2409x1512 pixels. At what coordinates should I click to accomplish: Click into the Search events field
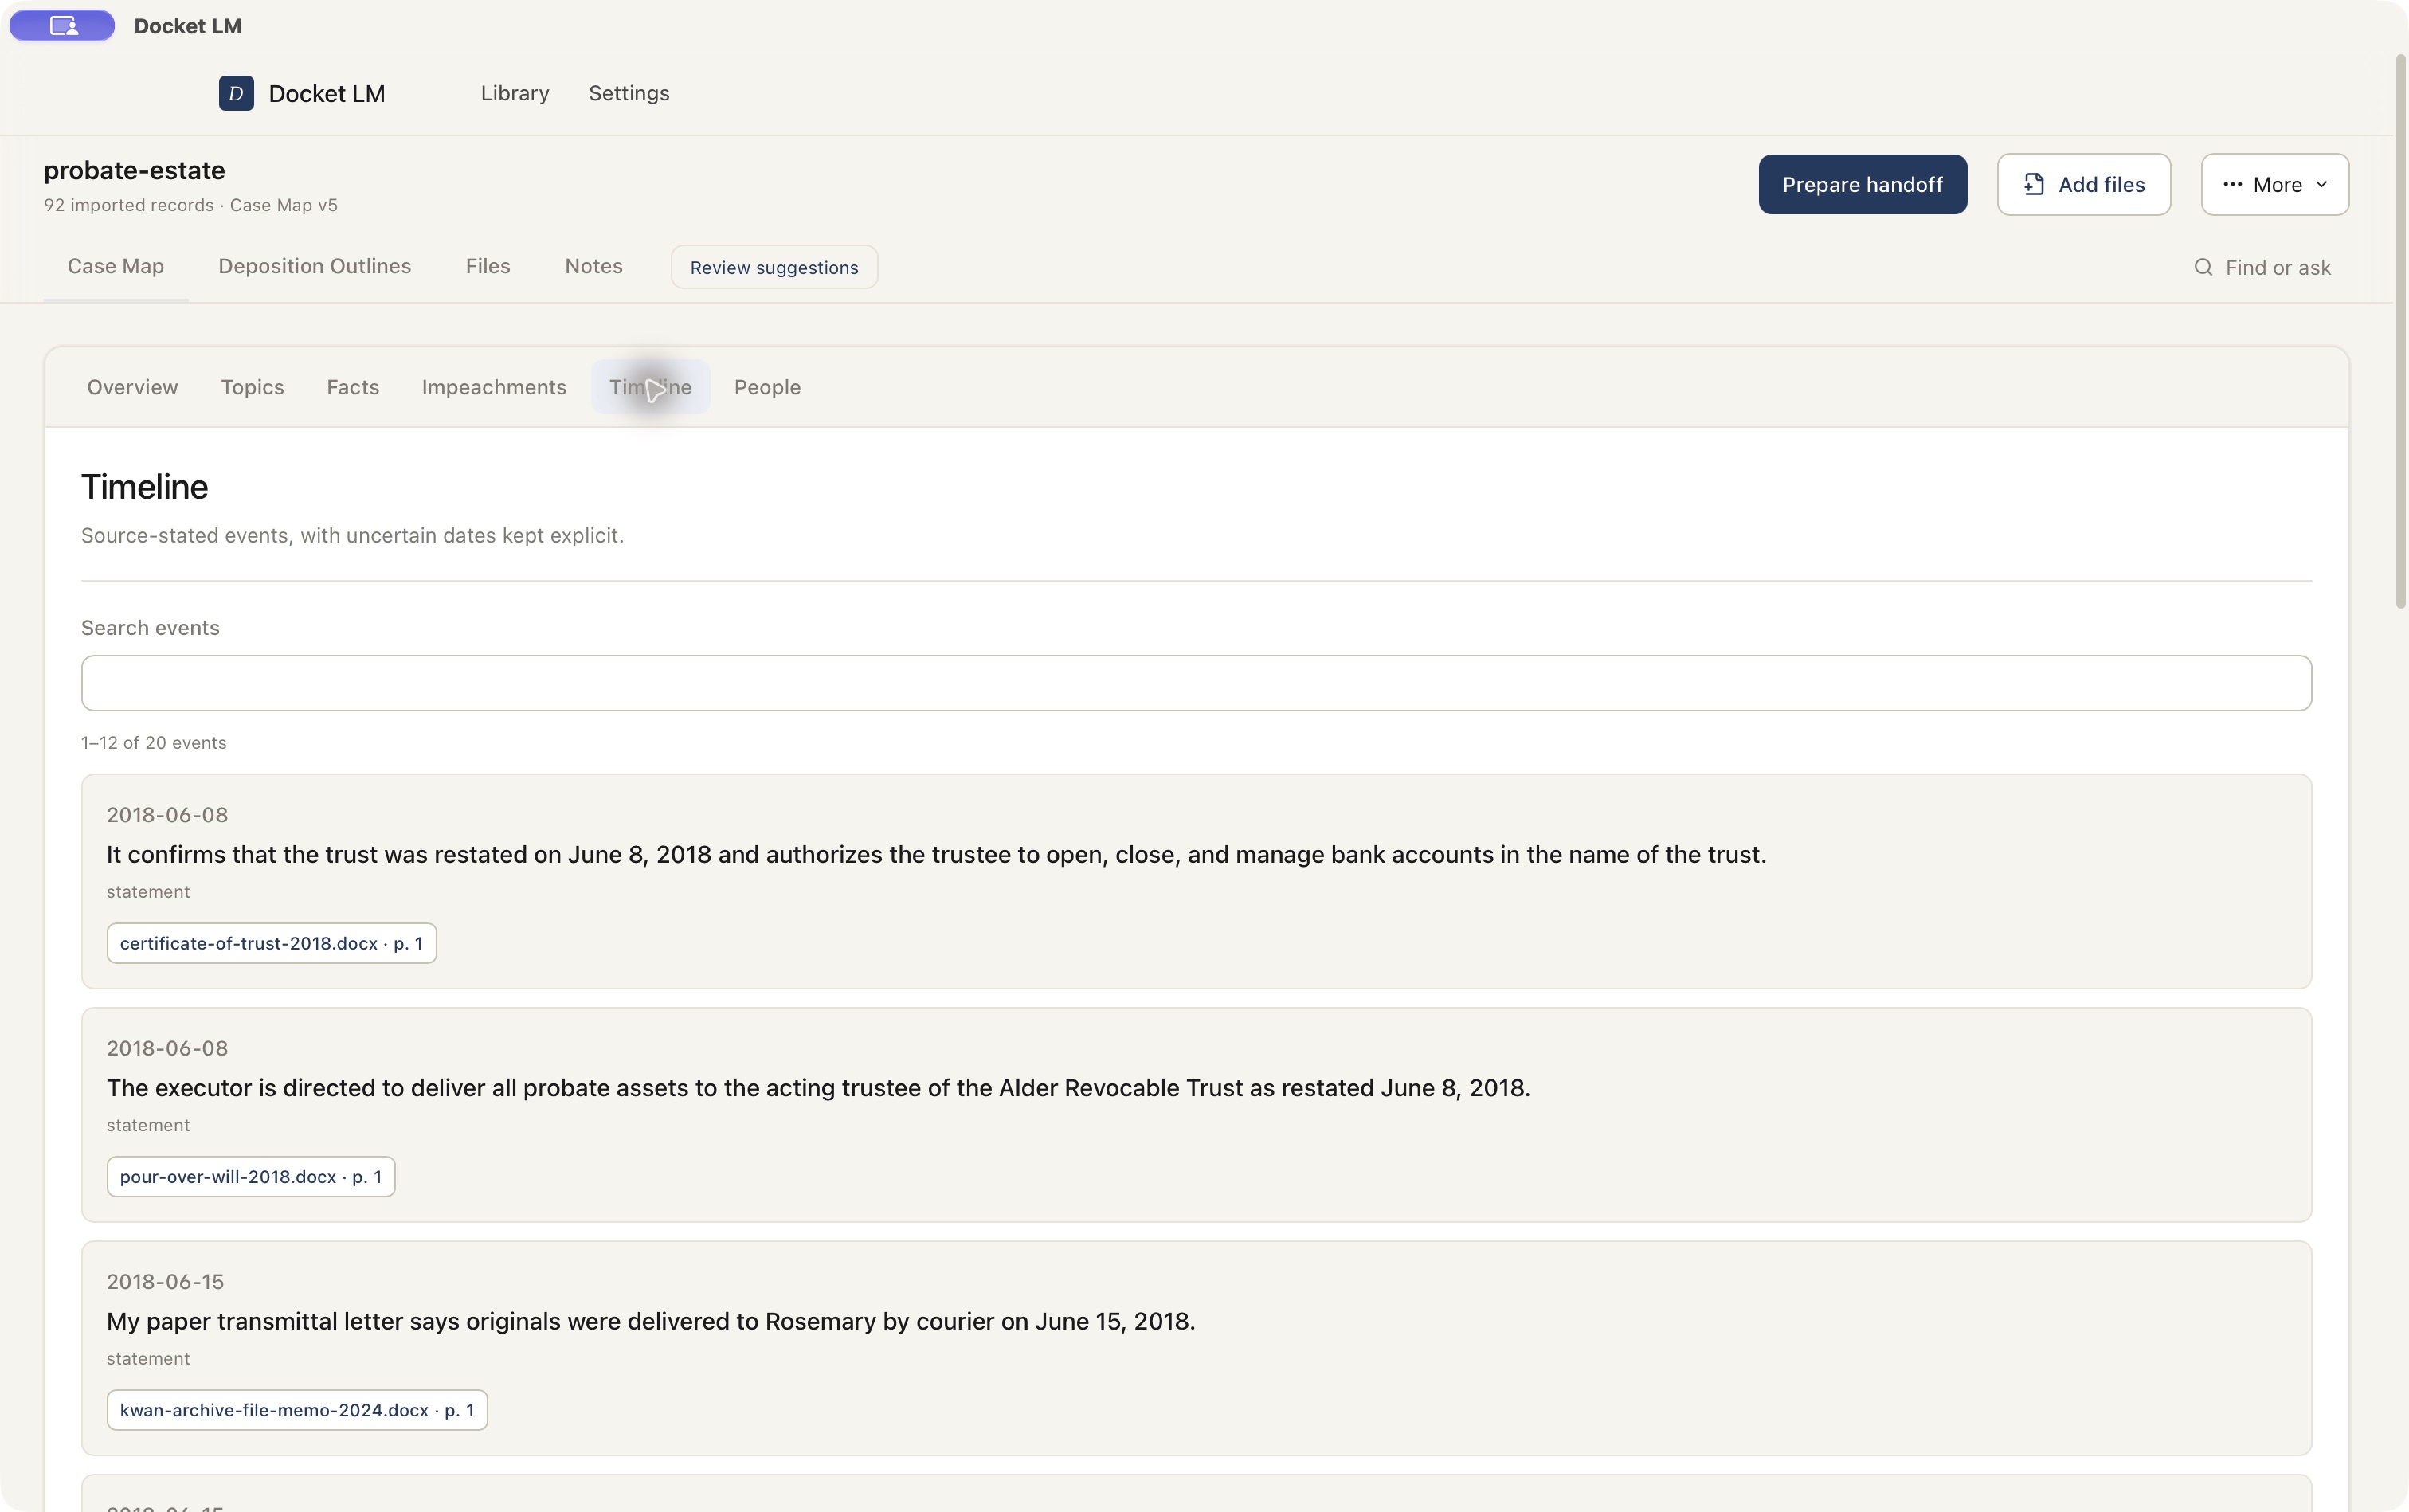(x=1196, y=683)
